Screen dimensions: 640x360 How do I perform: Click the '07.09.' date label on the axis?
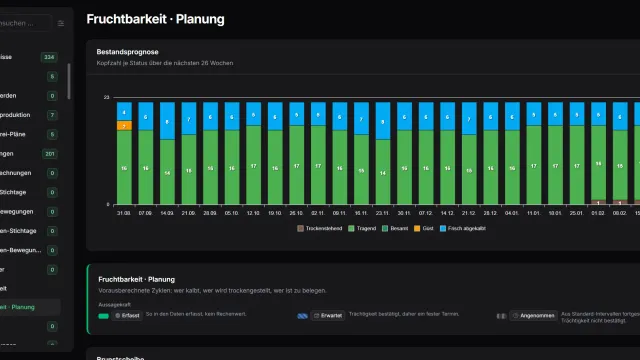(145, 213)
